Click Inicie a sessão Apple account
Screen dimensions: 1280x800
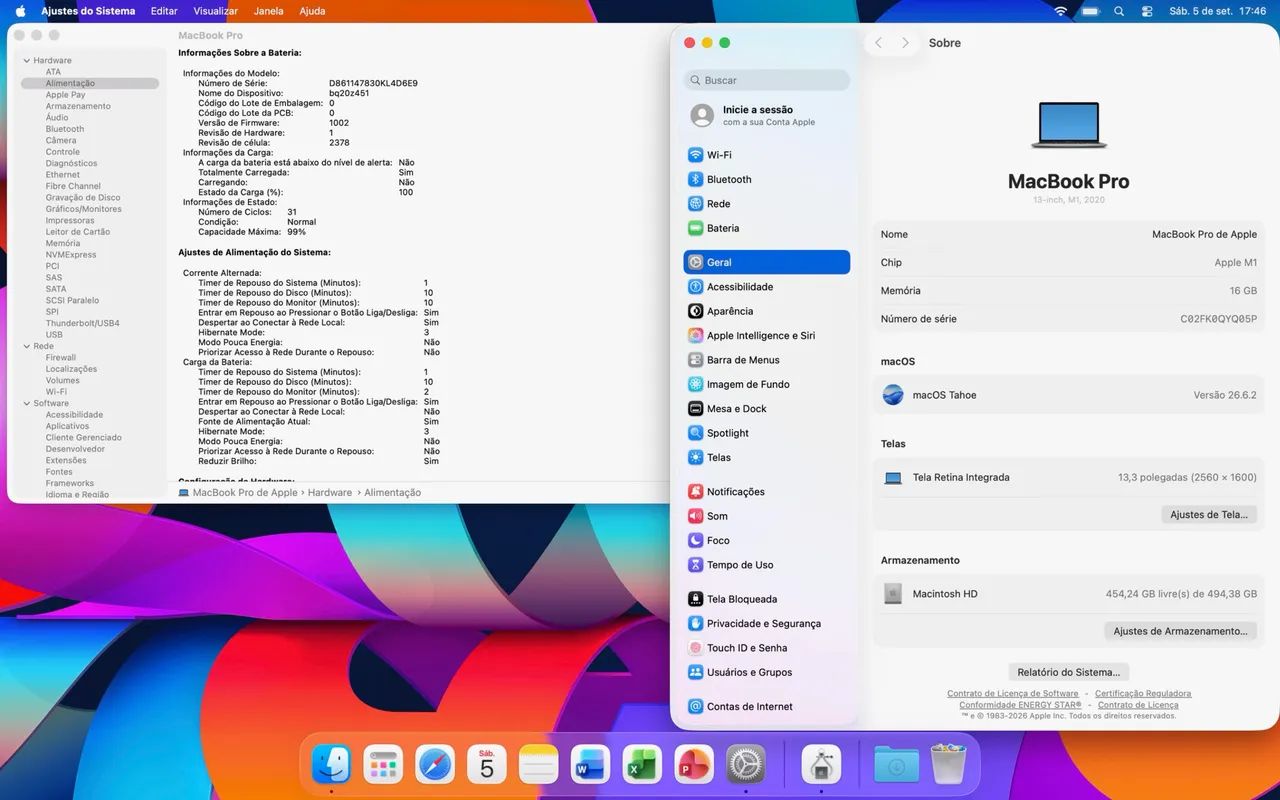pos(767,115)
